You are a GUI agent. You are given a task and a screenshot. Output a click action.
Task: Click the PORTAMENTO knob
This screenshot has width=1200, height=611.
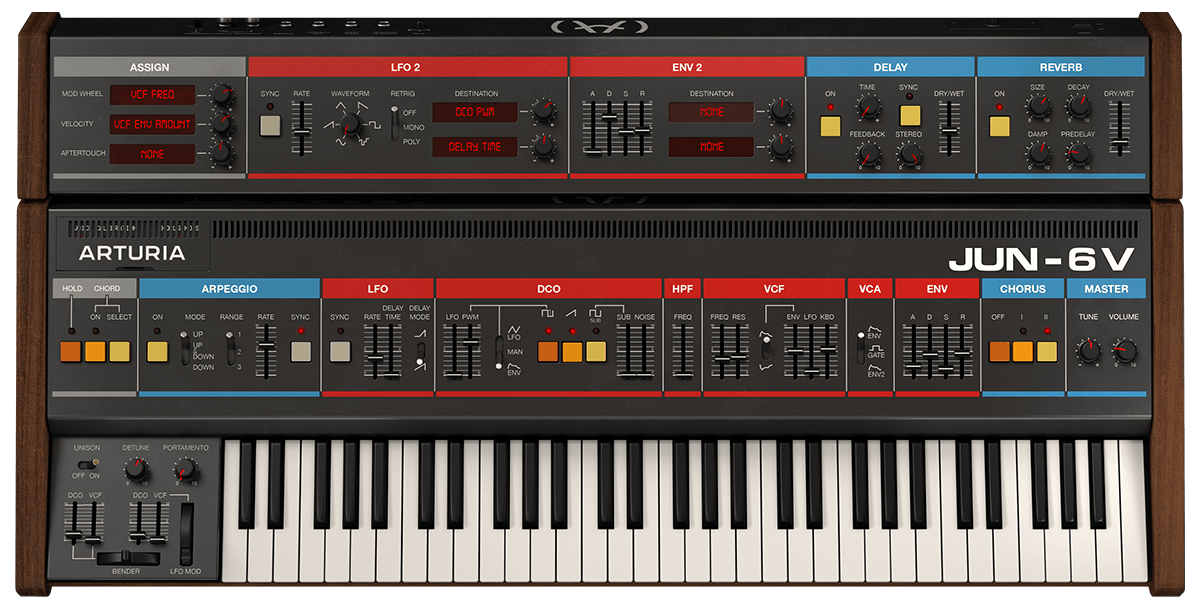(x=185, y=470)
